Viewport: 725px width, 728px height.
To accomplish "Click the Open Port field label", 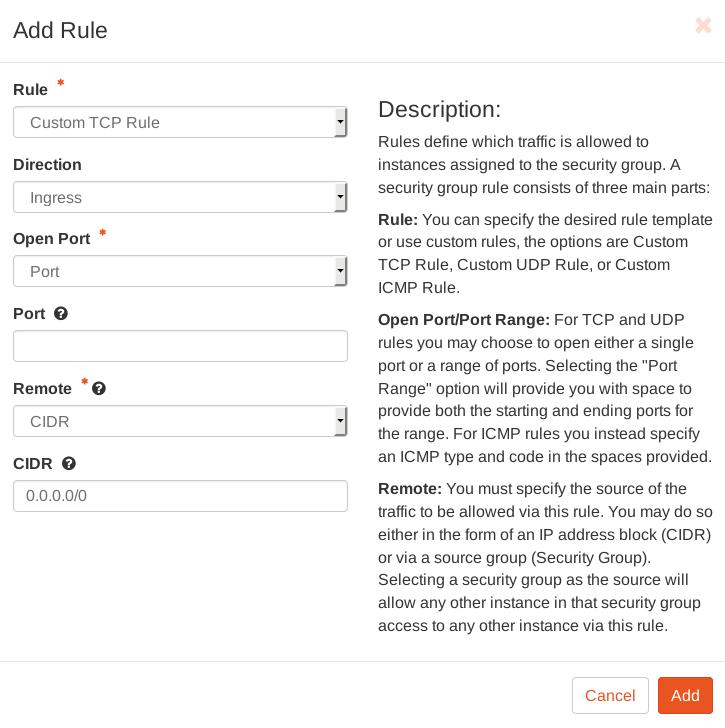I will [x=51, y=239].
